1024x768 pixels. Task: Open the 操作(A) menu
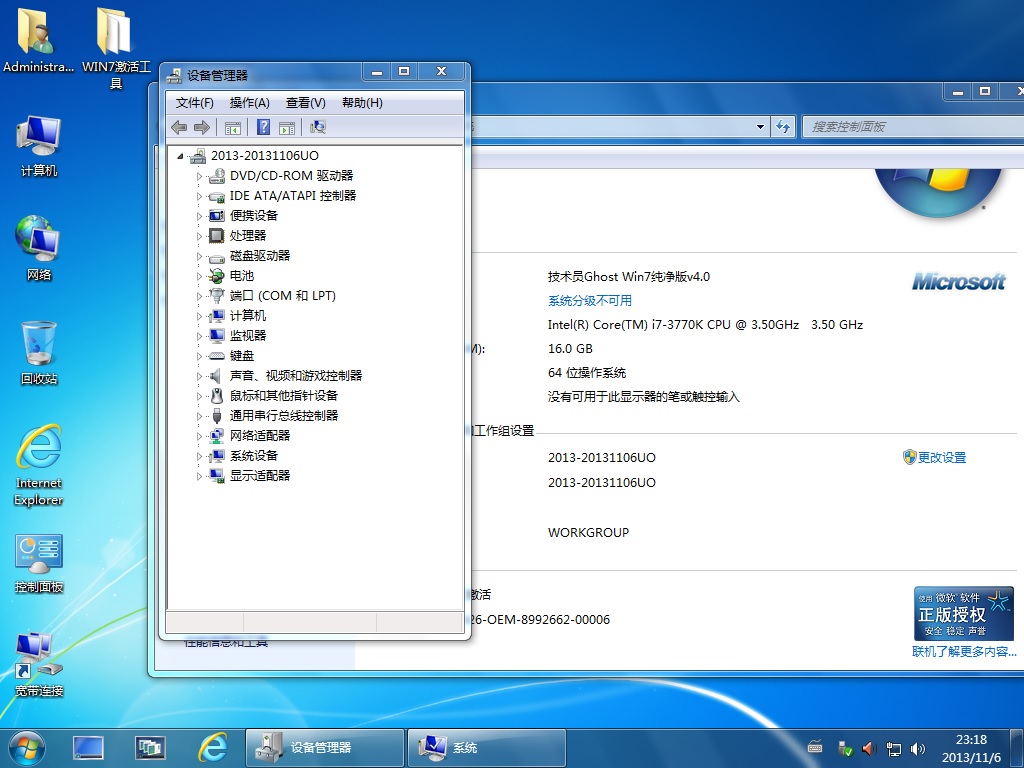tap(249, 103)
